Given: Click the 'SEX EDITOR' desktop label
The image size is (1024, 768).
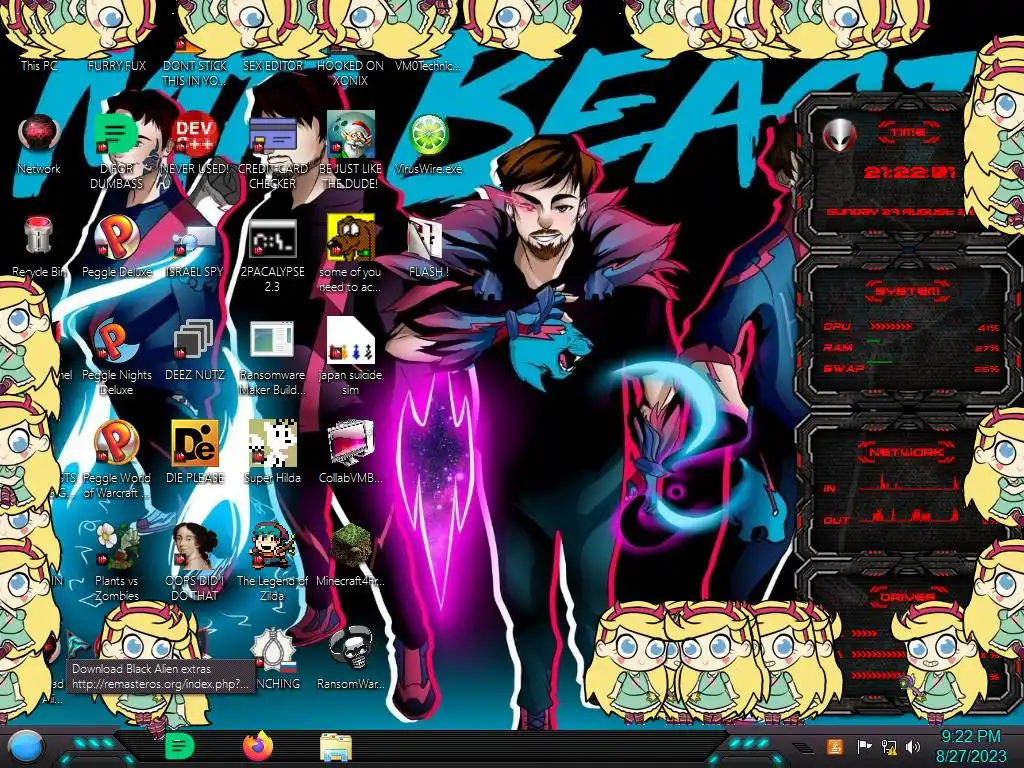Looking at the screenshot, I should [272, 65].
